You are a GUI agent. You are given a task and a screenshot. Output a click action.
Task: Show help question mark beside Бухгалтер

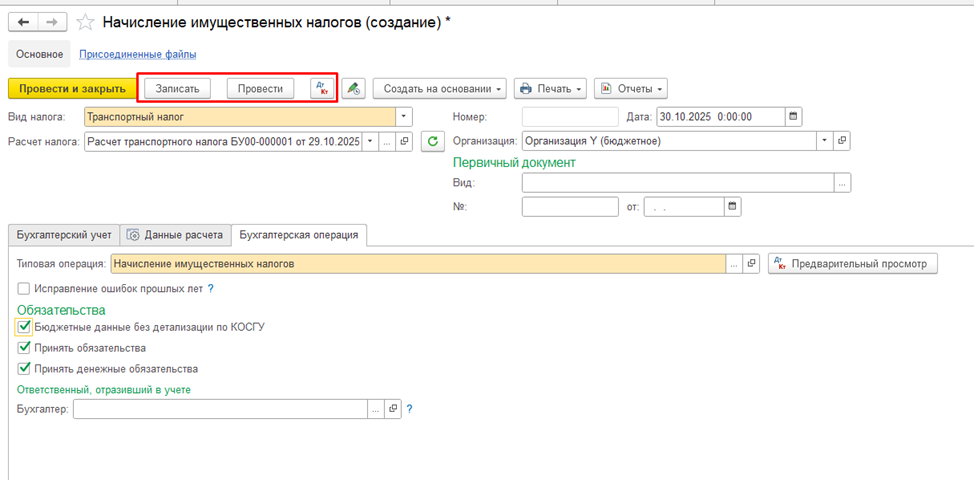(409, 409)
